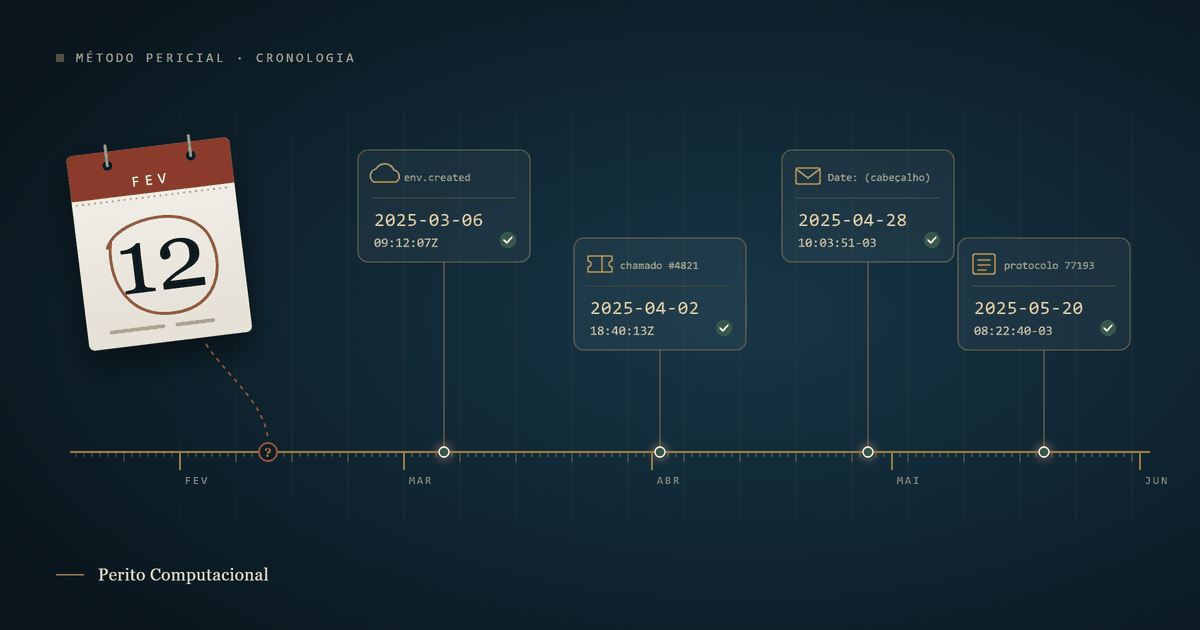Click the chamado #4821 label

[x=659, y=266]
